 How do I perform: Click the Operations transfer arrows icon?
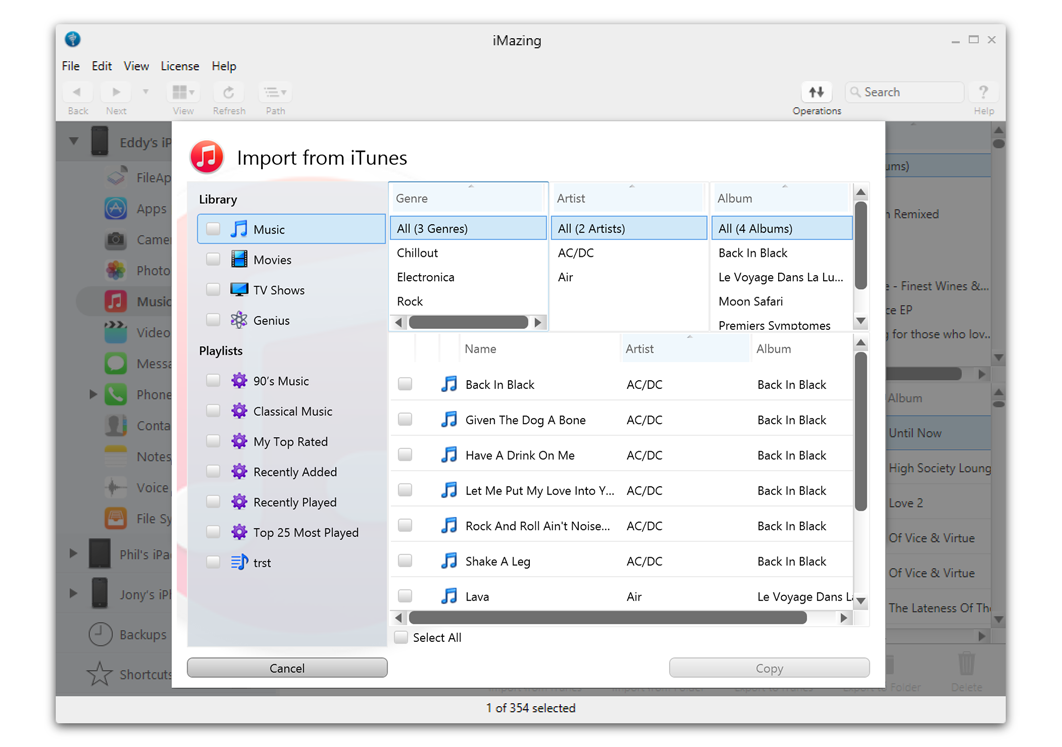point(816,92)
